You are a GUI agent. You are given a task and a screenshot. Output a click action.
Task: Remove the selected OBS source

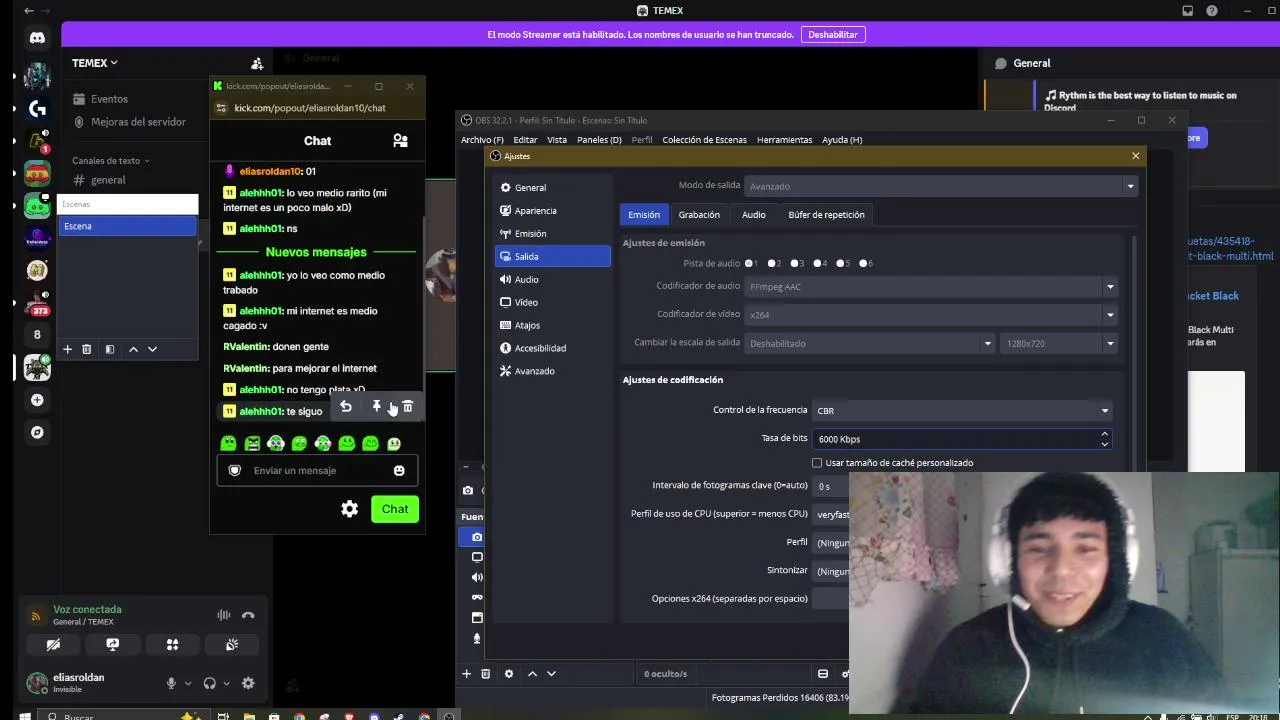click(486, 674)
